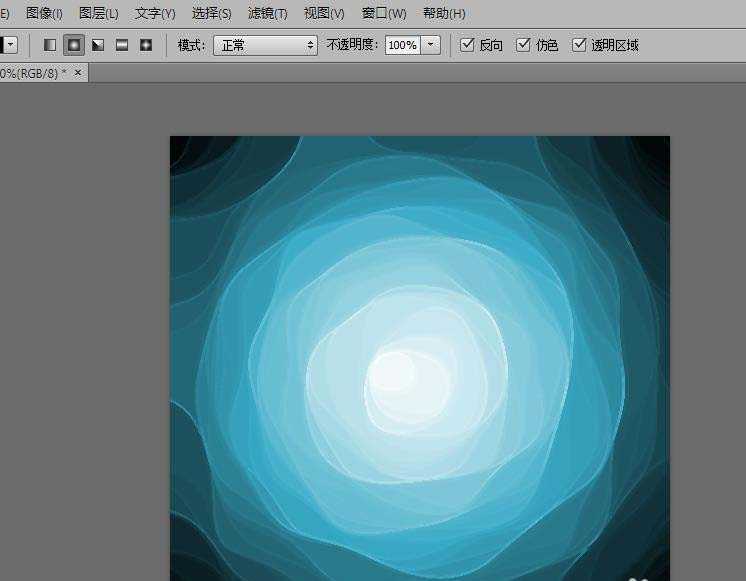Select the linear gradient icon
This screenshot has height=581, width=746.
coord(50,45)
